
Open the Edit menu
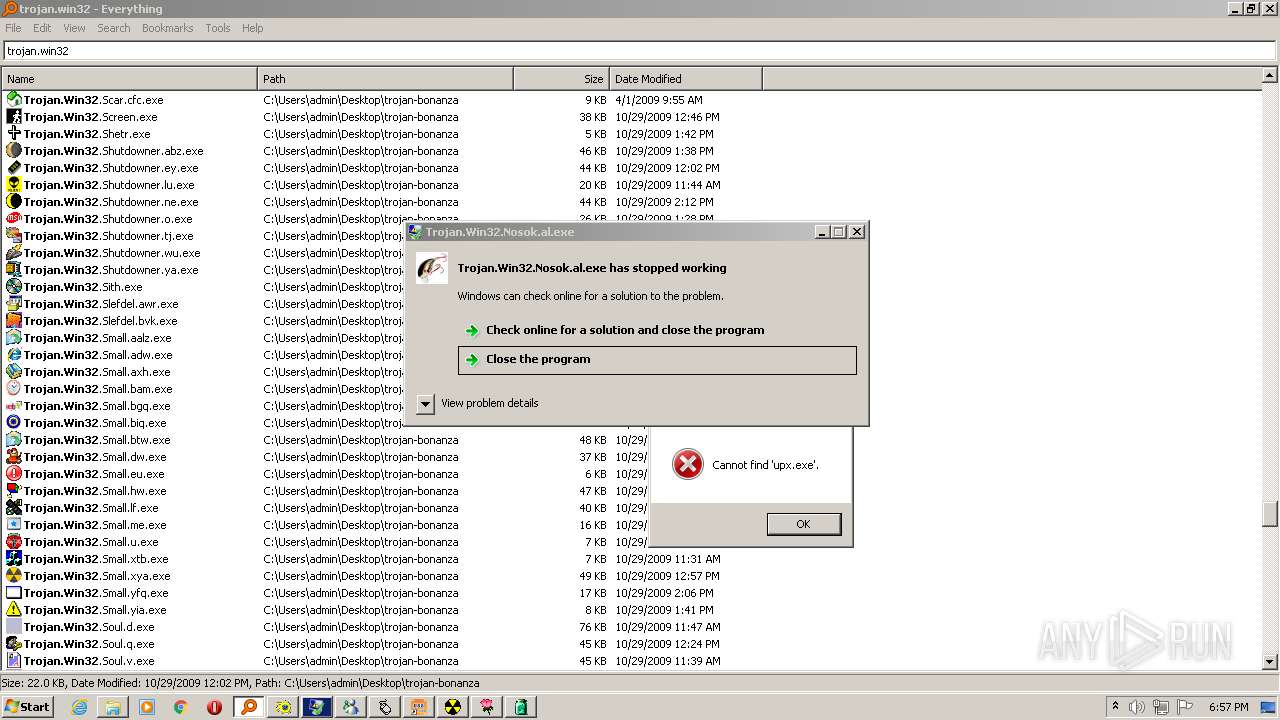click(x=42, y=28)
